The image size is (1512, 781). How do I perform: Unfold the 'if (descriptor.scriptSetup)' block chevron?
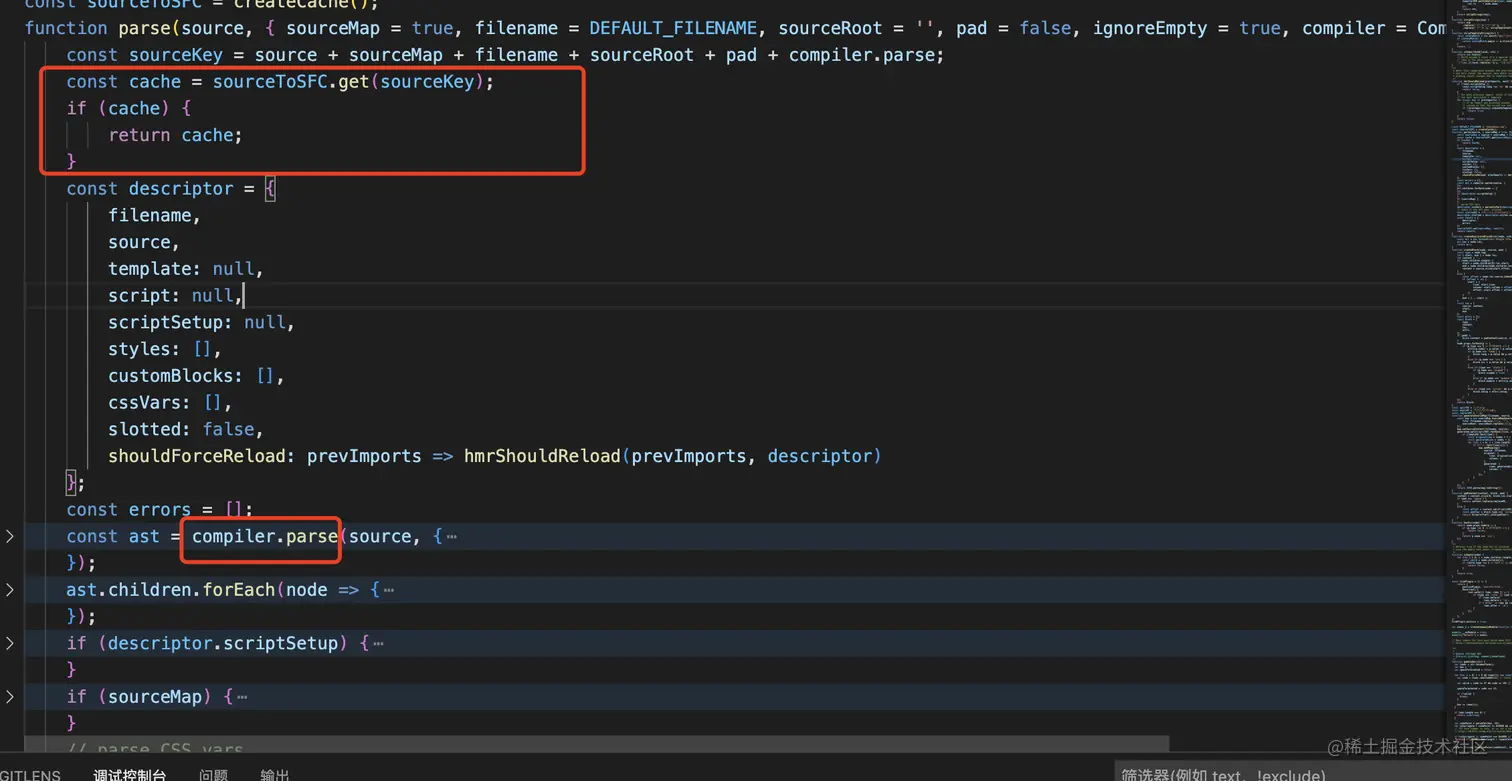10,643
